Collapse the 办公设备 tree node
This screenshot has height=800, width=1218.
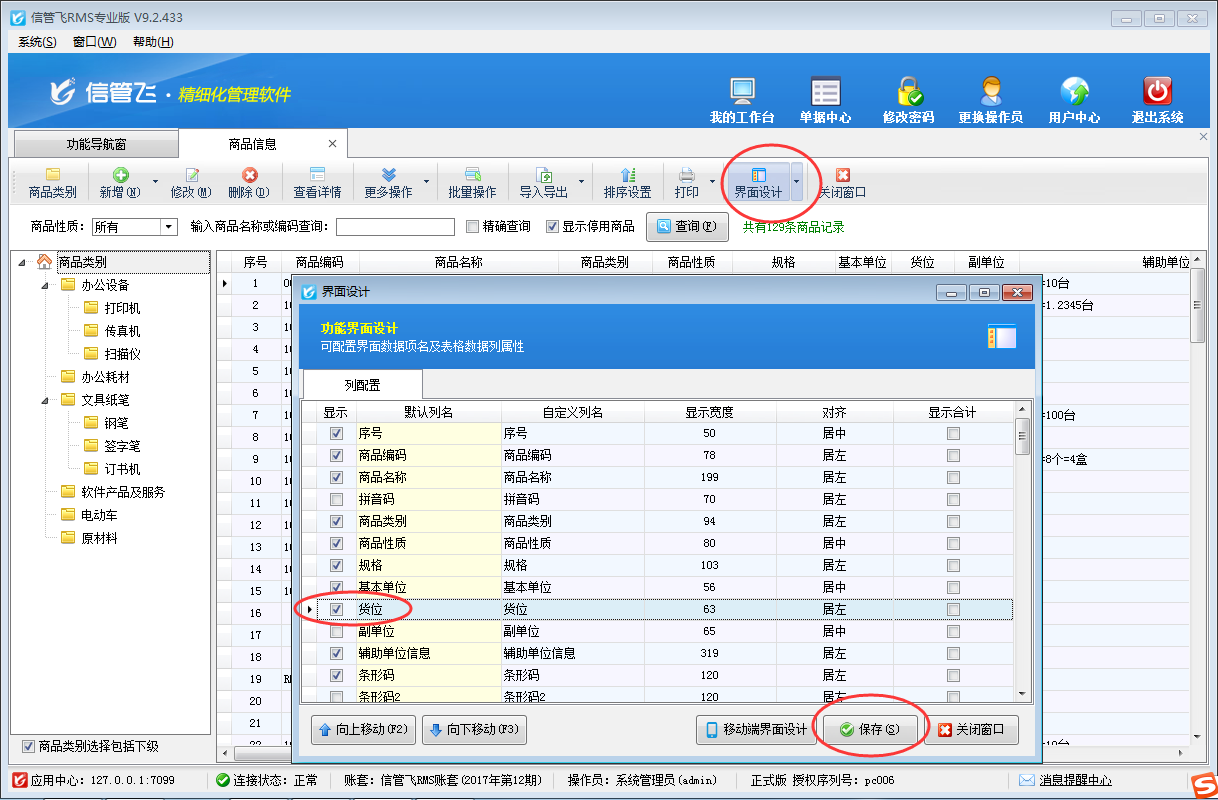click(45, 285)
